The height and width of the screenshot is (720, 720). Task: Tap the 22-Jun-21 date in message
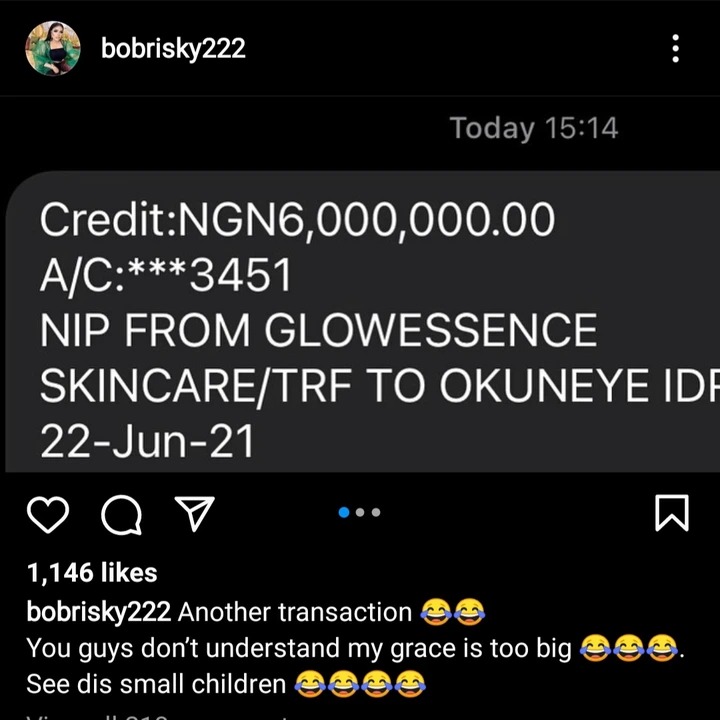coord(147,441)
